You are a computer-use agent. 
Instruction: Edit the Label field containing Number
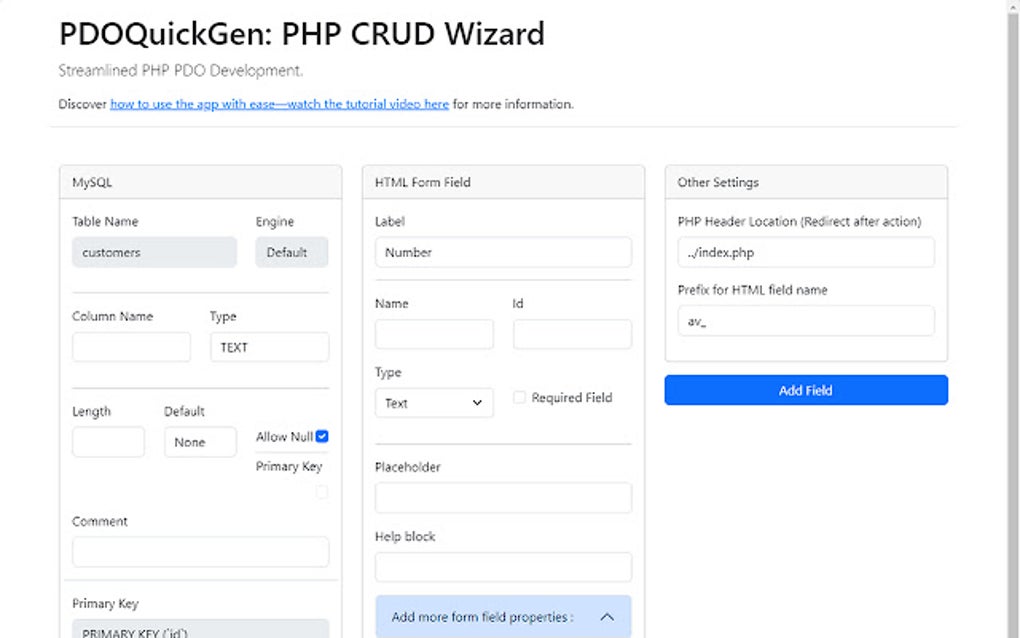503,252
